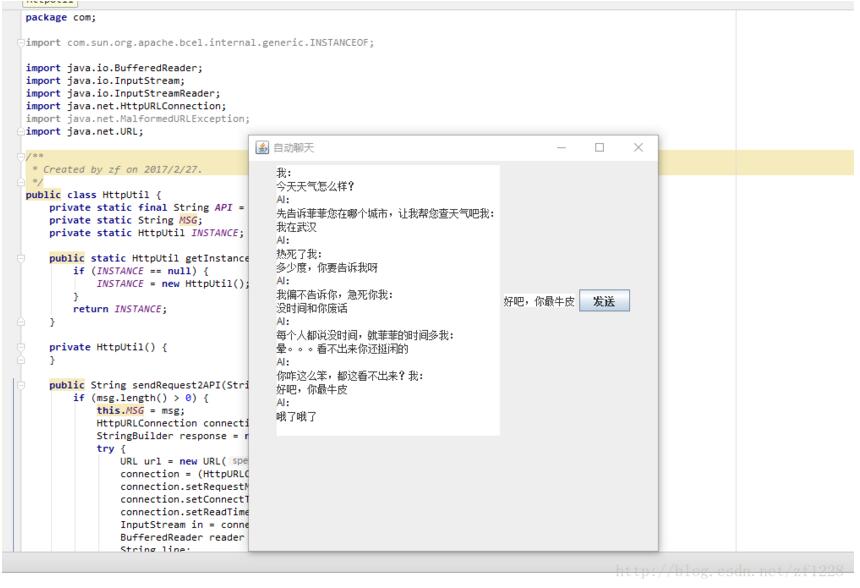The height and width of the screenshot is (588, 860).
Task: Click greyed import java.net.MalformedURLException line
Action: (138, 118)
